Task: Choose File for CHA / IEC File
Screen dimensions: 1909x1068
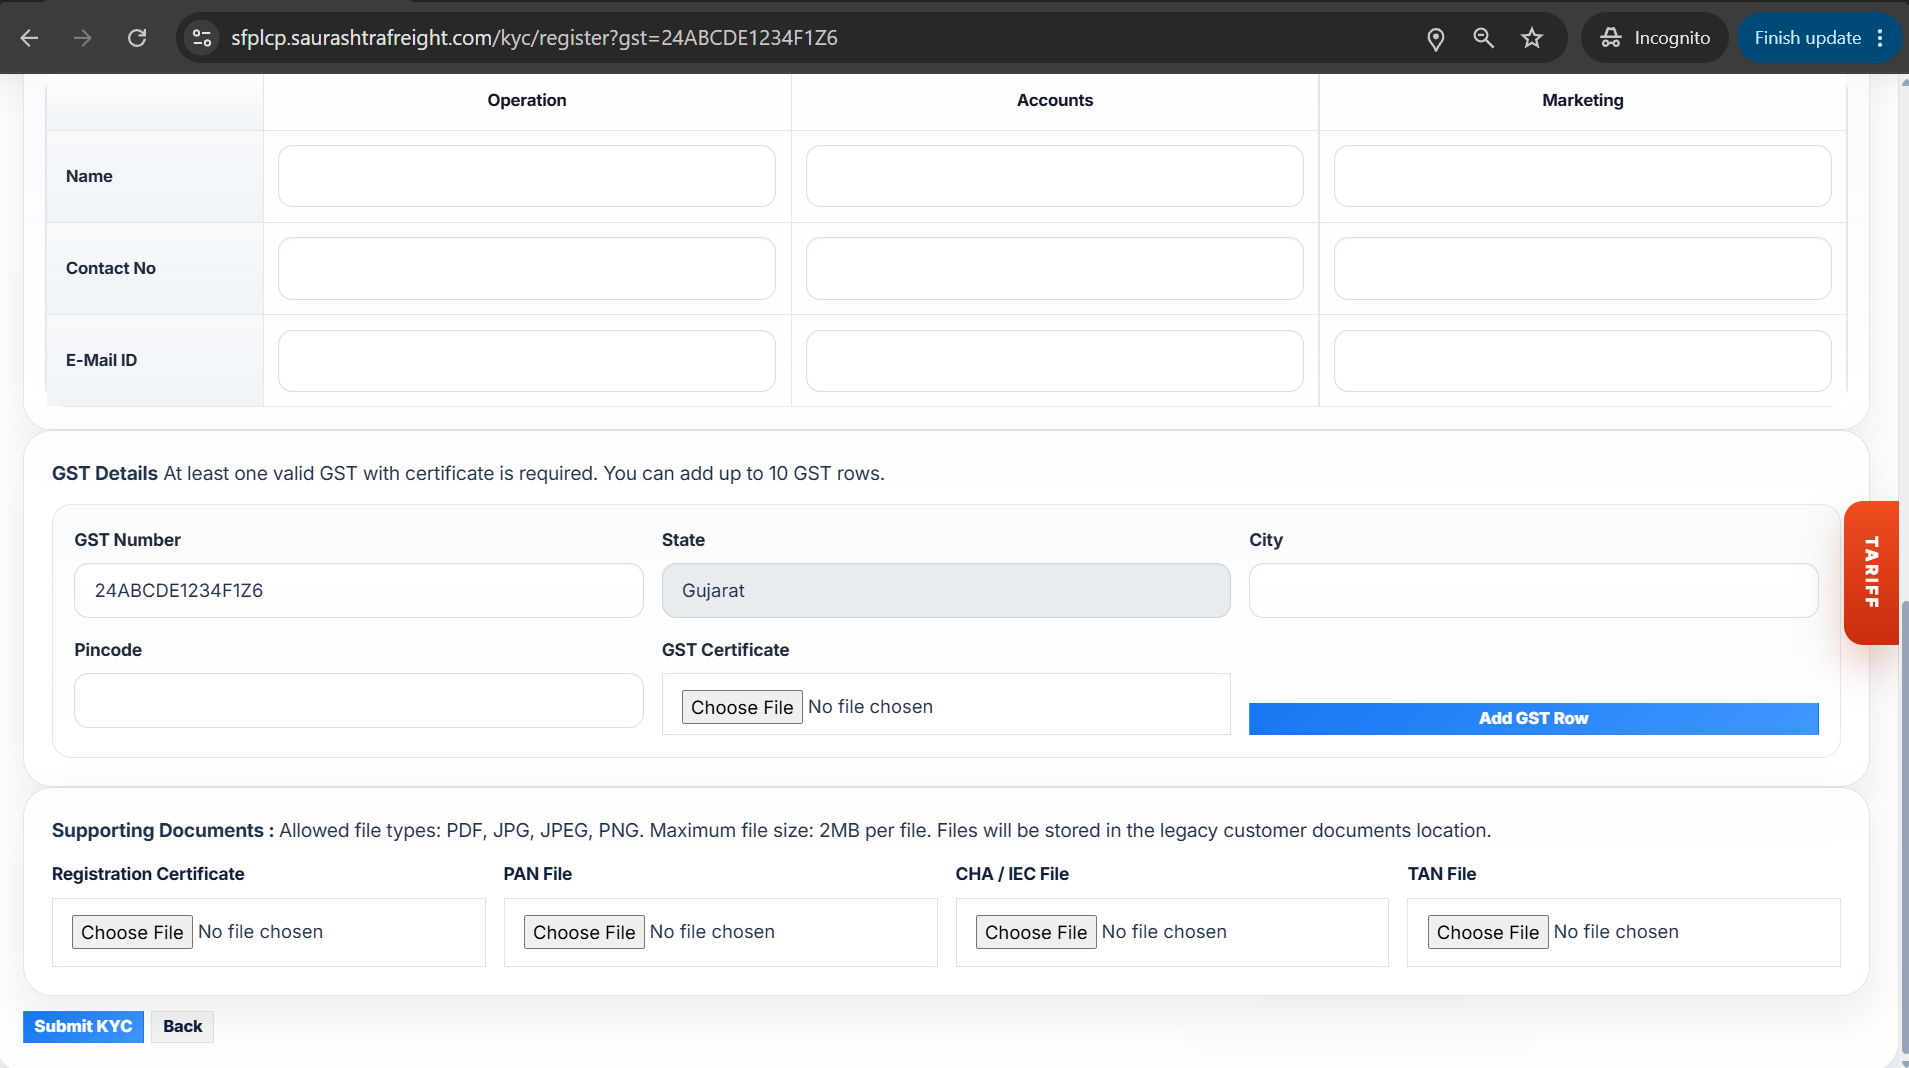Action: (1036, 932)
